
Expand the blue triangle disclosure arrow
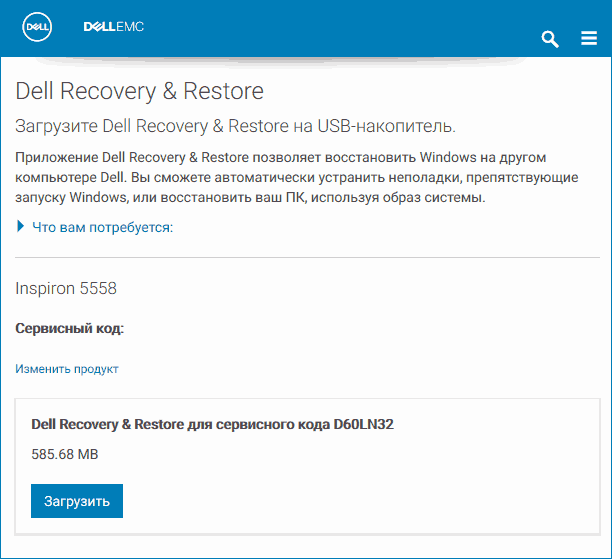(x=21, y=227)
